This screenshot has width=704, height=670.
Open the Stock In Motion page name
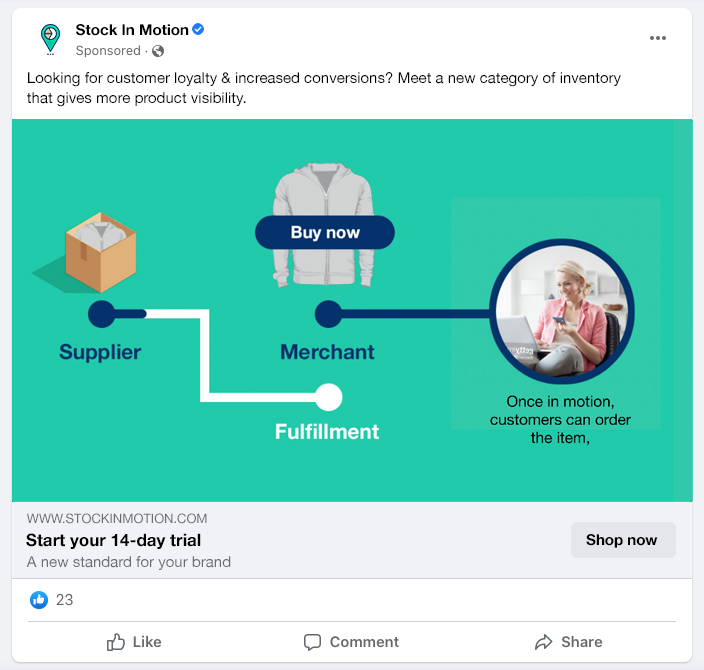click(x=132, y=30)
